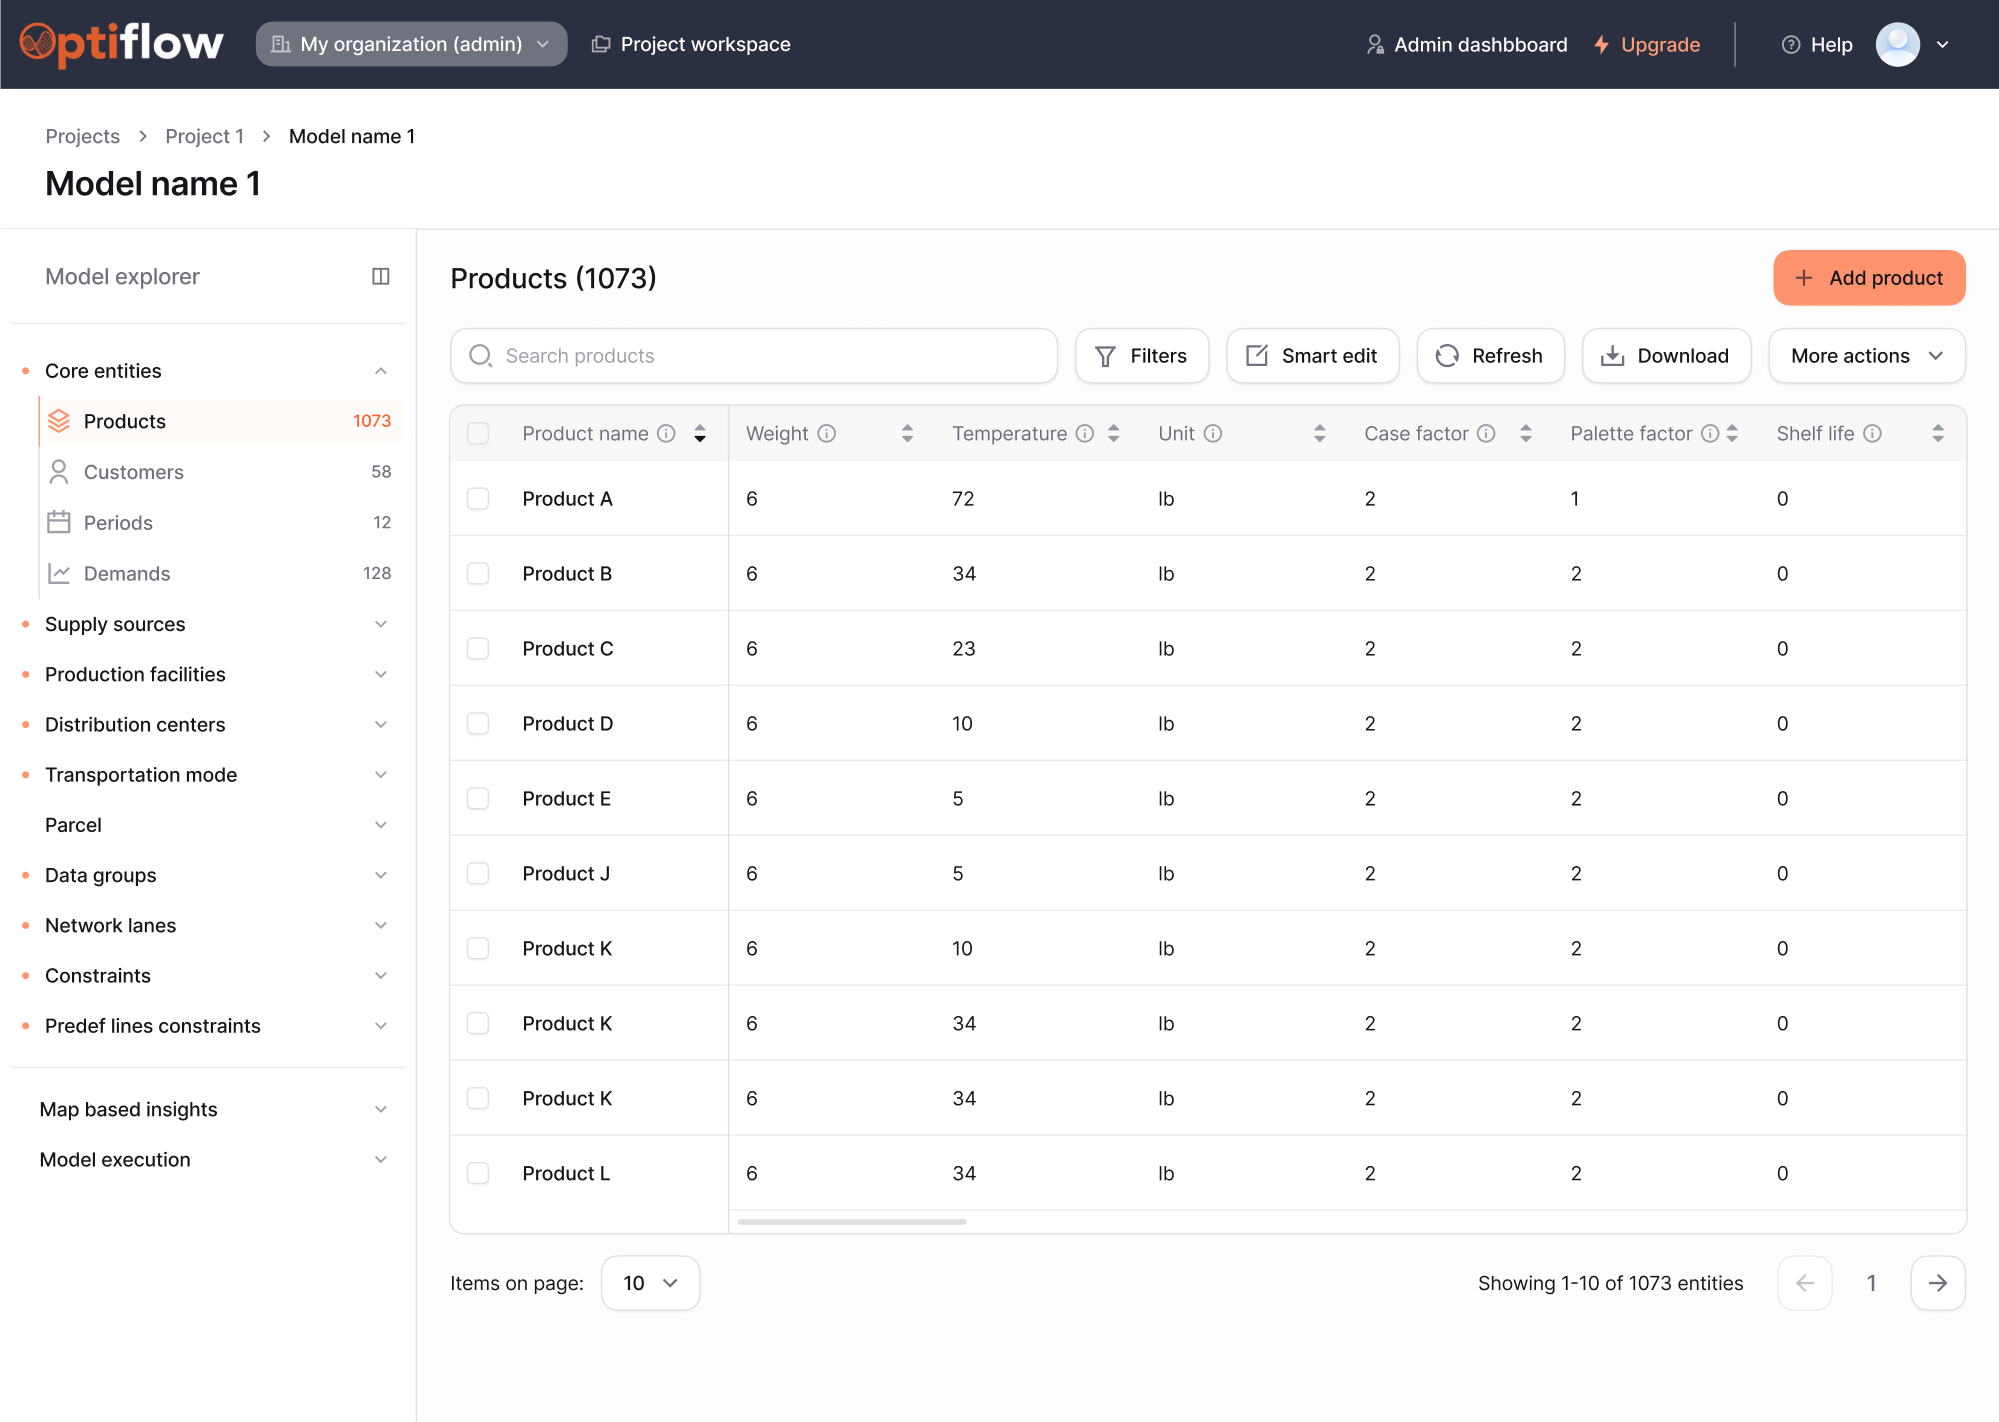1999x1422 pixels.
Task: Open the More actions dropdown
Action: click(1866, 355)
